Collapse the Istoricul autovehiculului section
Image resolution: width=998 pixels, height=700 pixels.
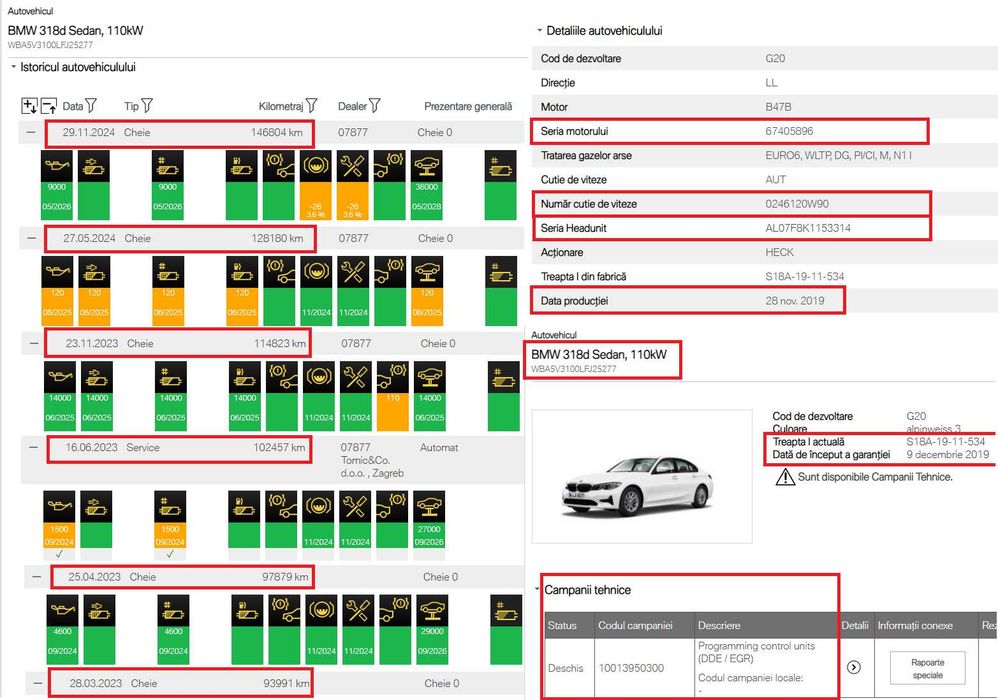(13, 67)
